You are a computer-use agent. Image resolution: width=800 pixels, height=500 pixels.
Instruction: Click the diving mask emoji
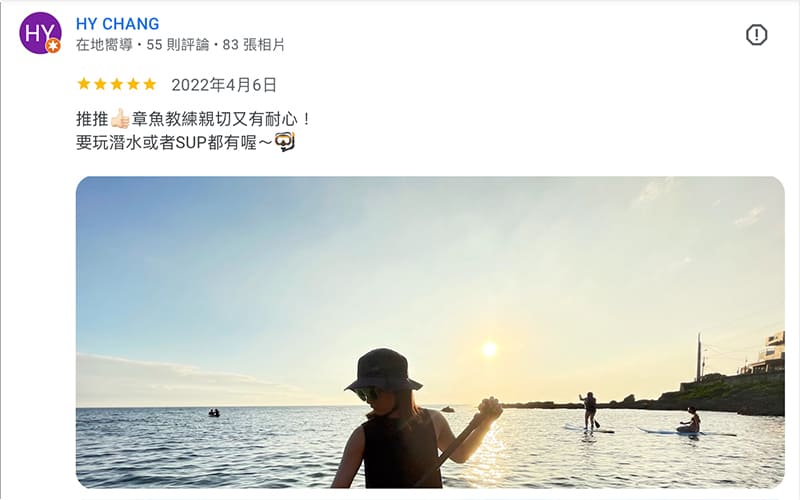285,142
